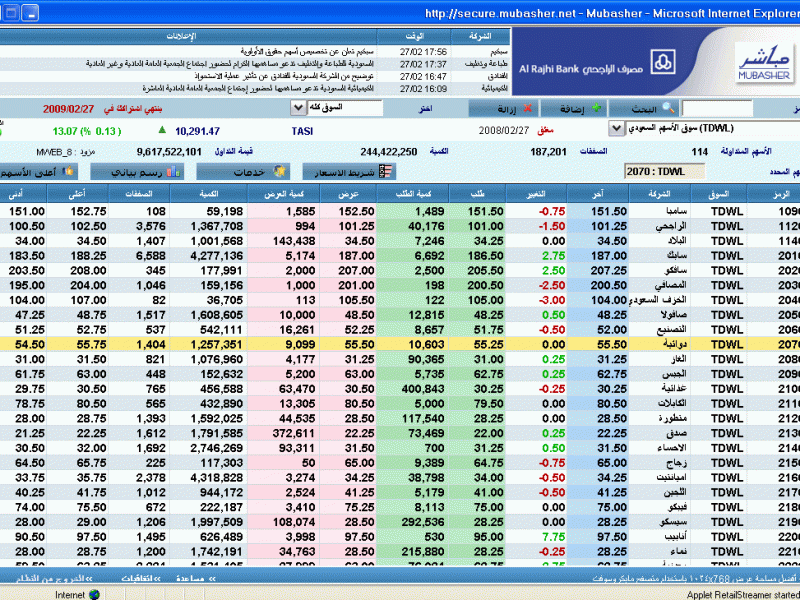Select the 'الاحساء' company row
The image size is (800, 600).
point(400,448)
